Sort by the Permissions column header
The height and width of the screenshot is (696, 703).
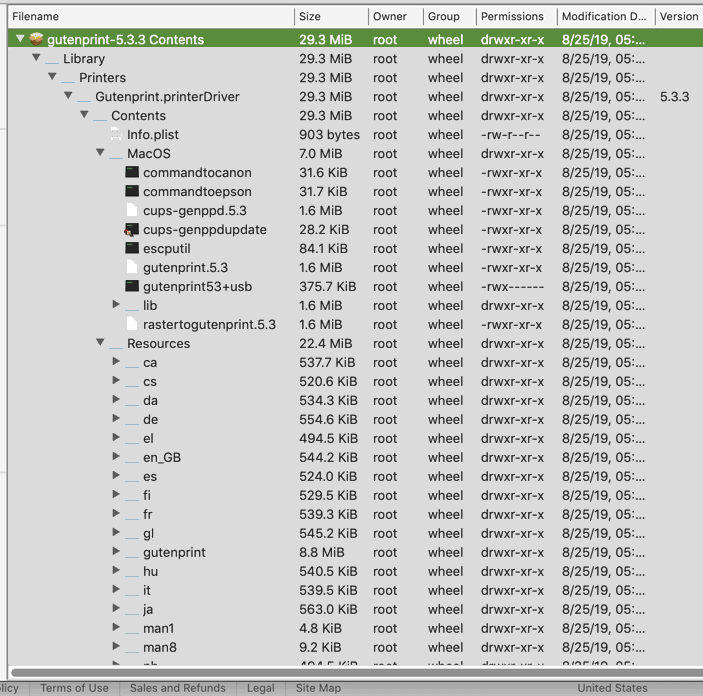pyautogui.click(x=516, y=16)
